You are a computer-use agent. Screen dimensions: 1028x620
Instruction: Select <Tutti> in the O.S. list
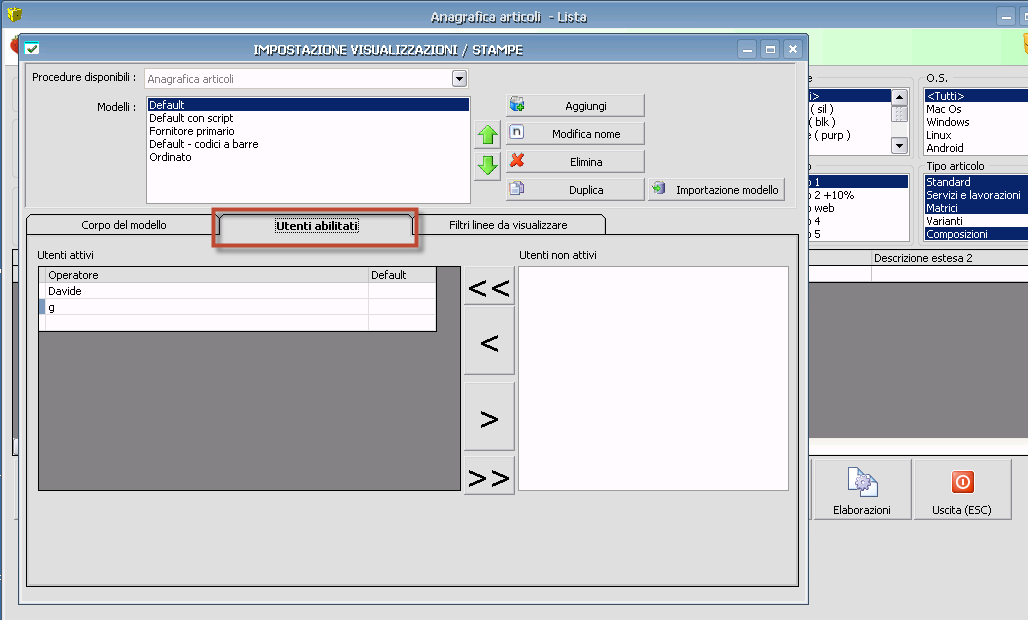976,96
